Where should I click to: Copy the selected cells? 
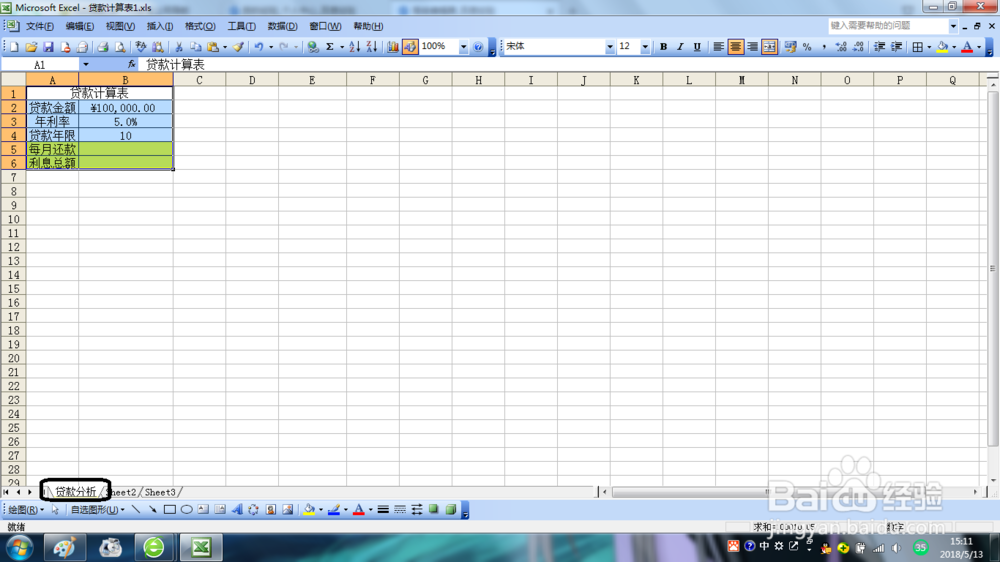pyautogui.click(x=196, y=47)
